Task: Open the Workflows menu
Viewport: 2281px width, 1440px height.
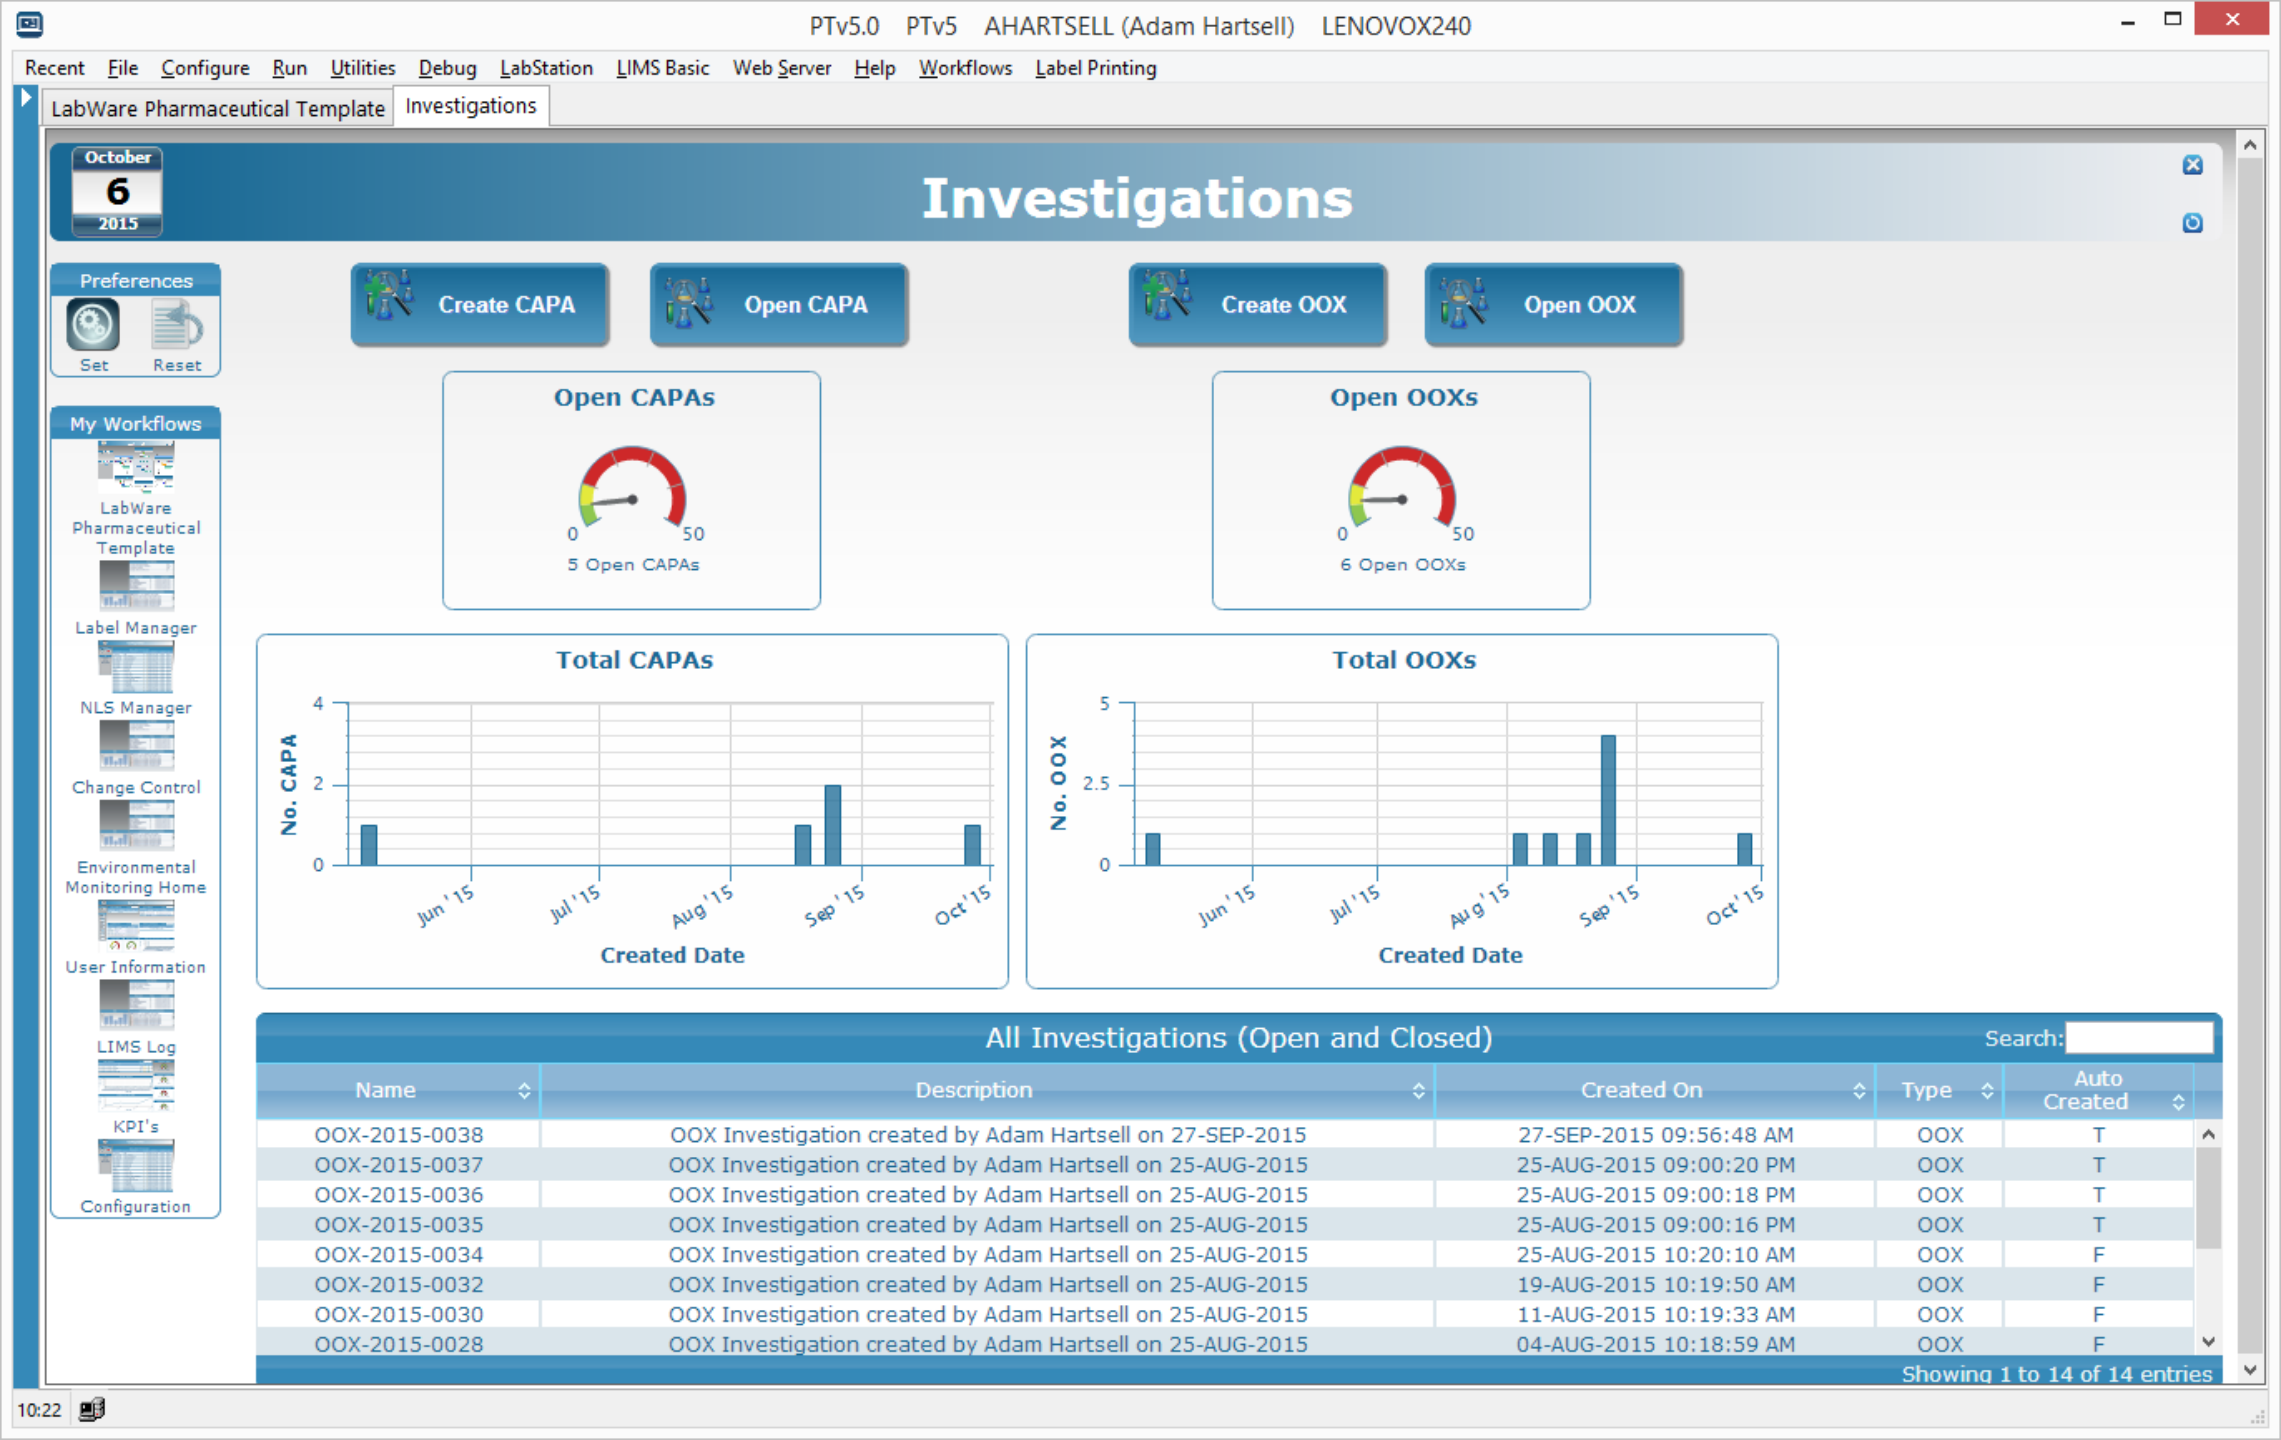Action: [964, 68]
